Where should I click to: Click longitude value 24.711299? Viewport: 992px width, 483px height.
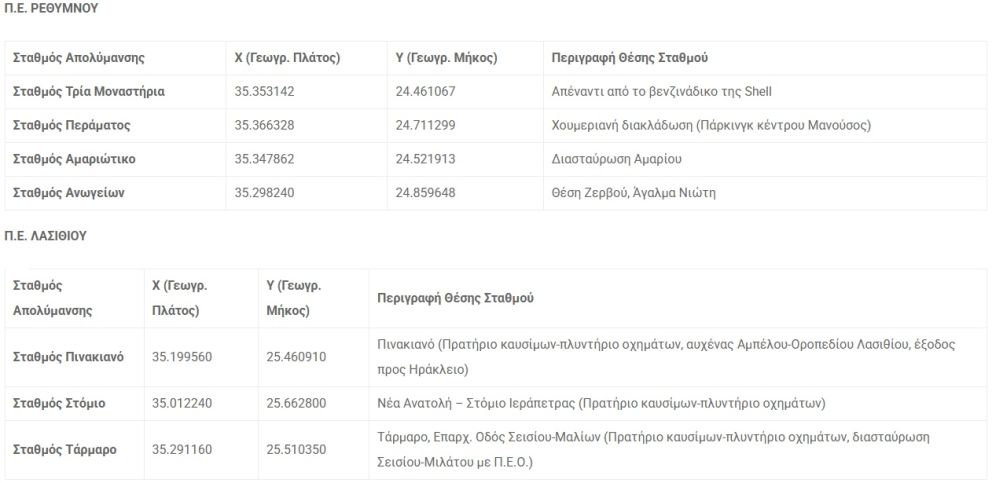pyautogui.click(x=425, y=126)
